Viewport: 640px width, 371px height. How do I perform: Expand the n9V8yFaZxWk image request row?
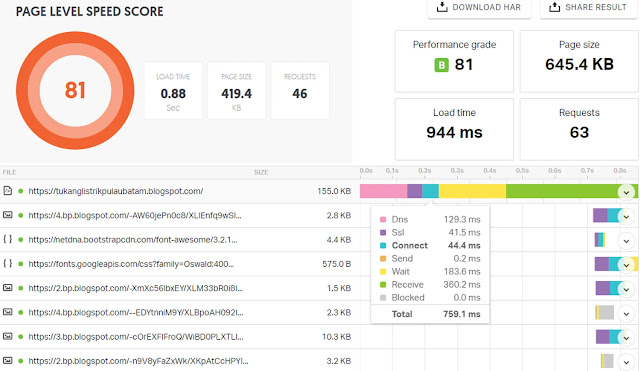[x=626, y=362]
